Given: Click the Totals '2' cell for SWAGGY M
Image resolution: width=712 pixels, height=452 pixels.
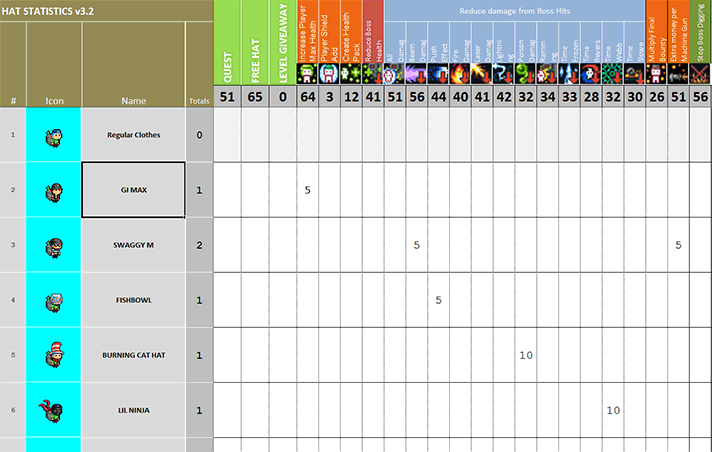Looking at the screenshot, I should tap(199, 245).
